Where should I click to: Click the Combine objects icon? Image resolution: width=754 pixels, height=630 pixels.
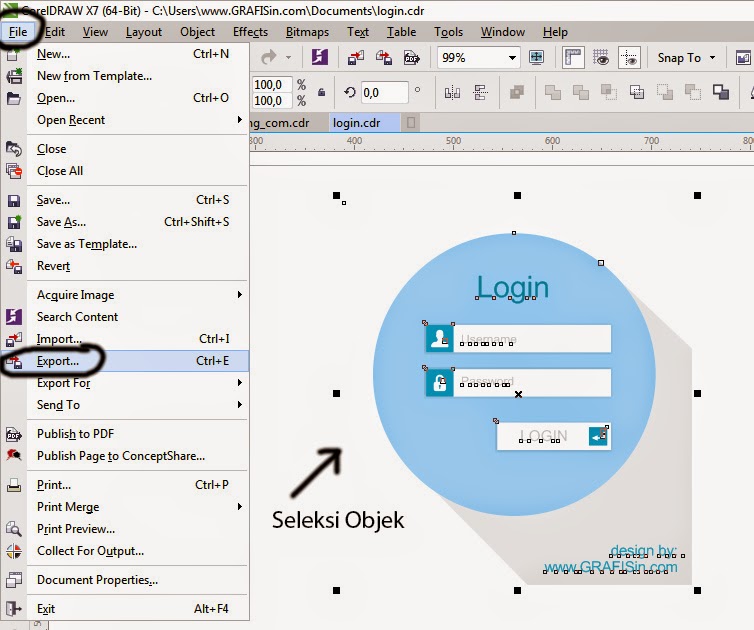pos(517,92)
